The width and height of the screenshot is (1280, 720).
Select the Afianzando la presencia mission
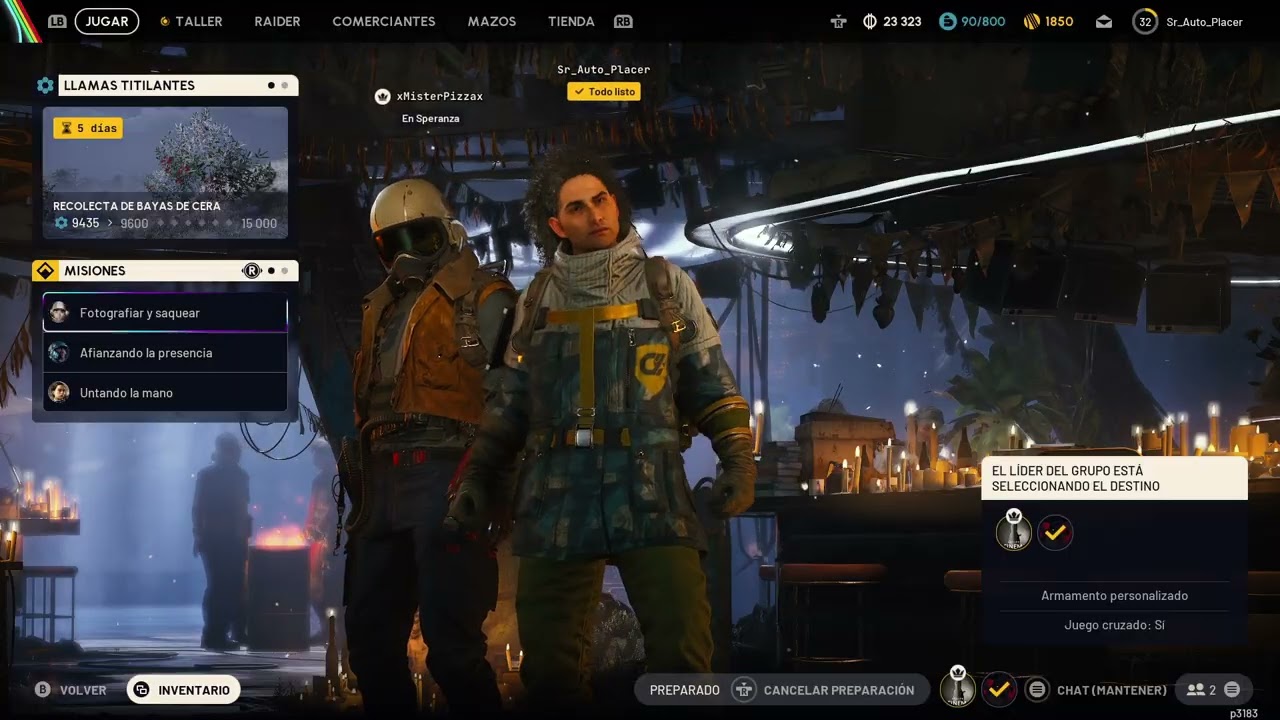(165, 353)
